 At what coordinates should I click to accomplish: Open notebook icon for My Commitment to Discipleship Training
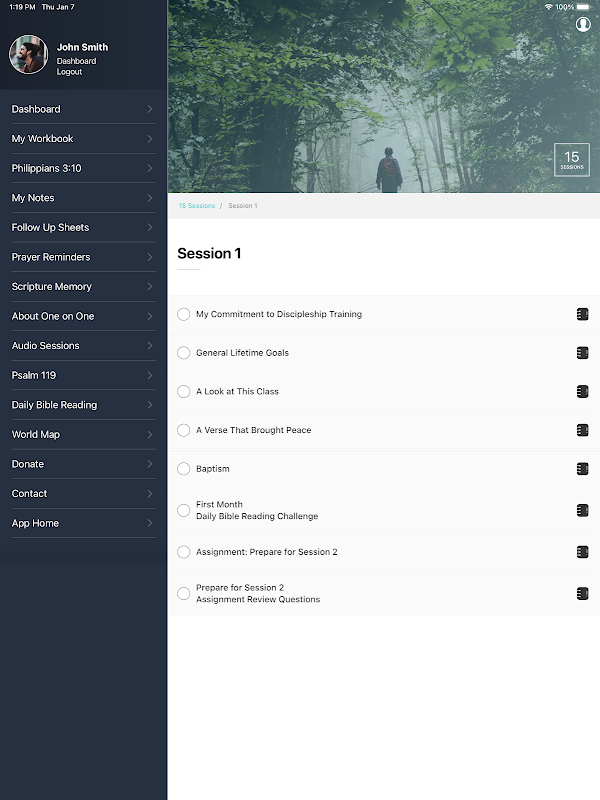[582, 314]
